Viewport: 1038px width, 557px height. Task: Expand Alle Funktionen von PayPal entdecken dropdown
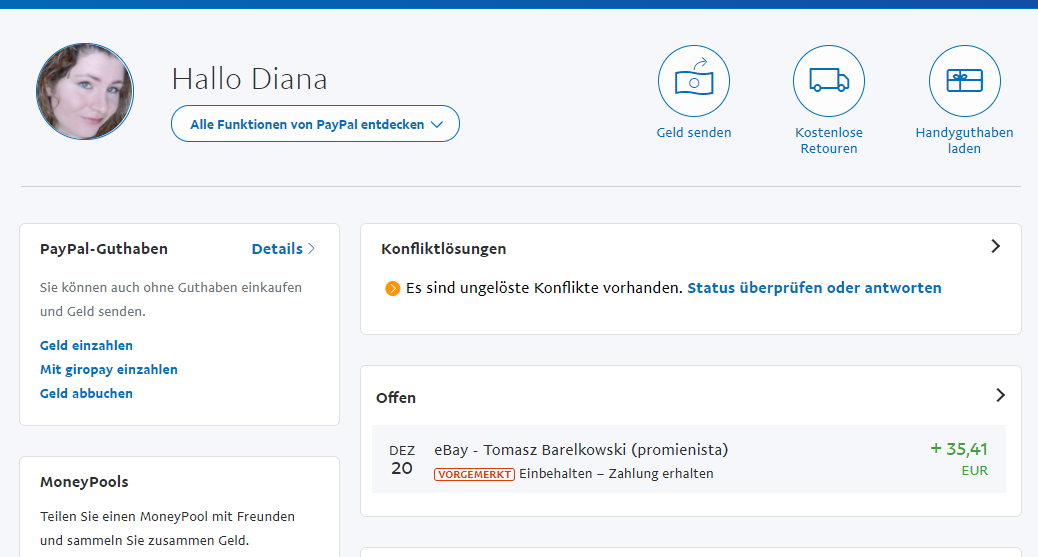315,124
